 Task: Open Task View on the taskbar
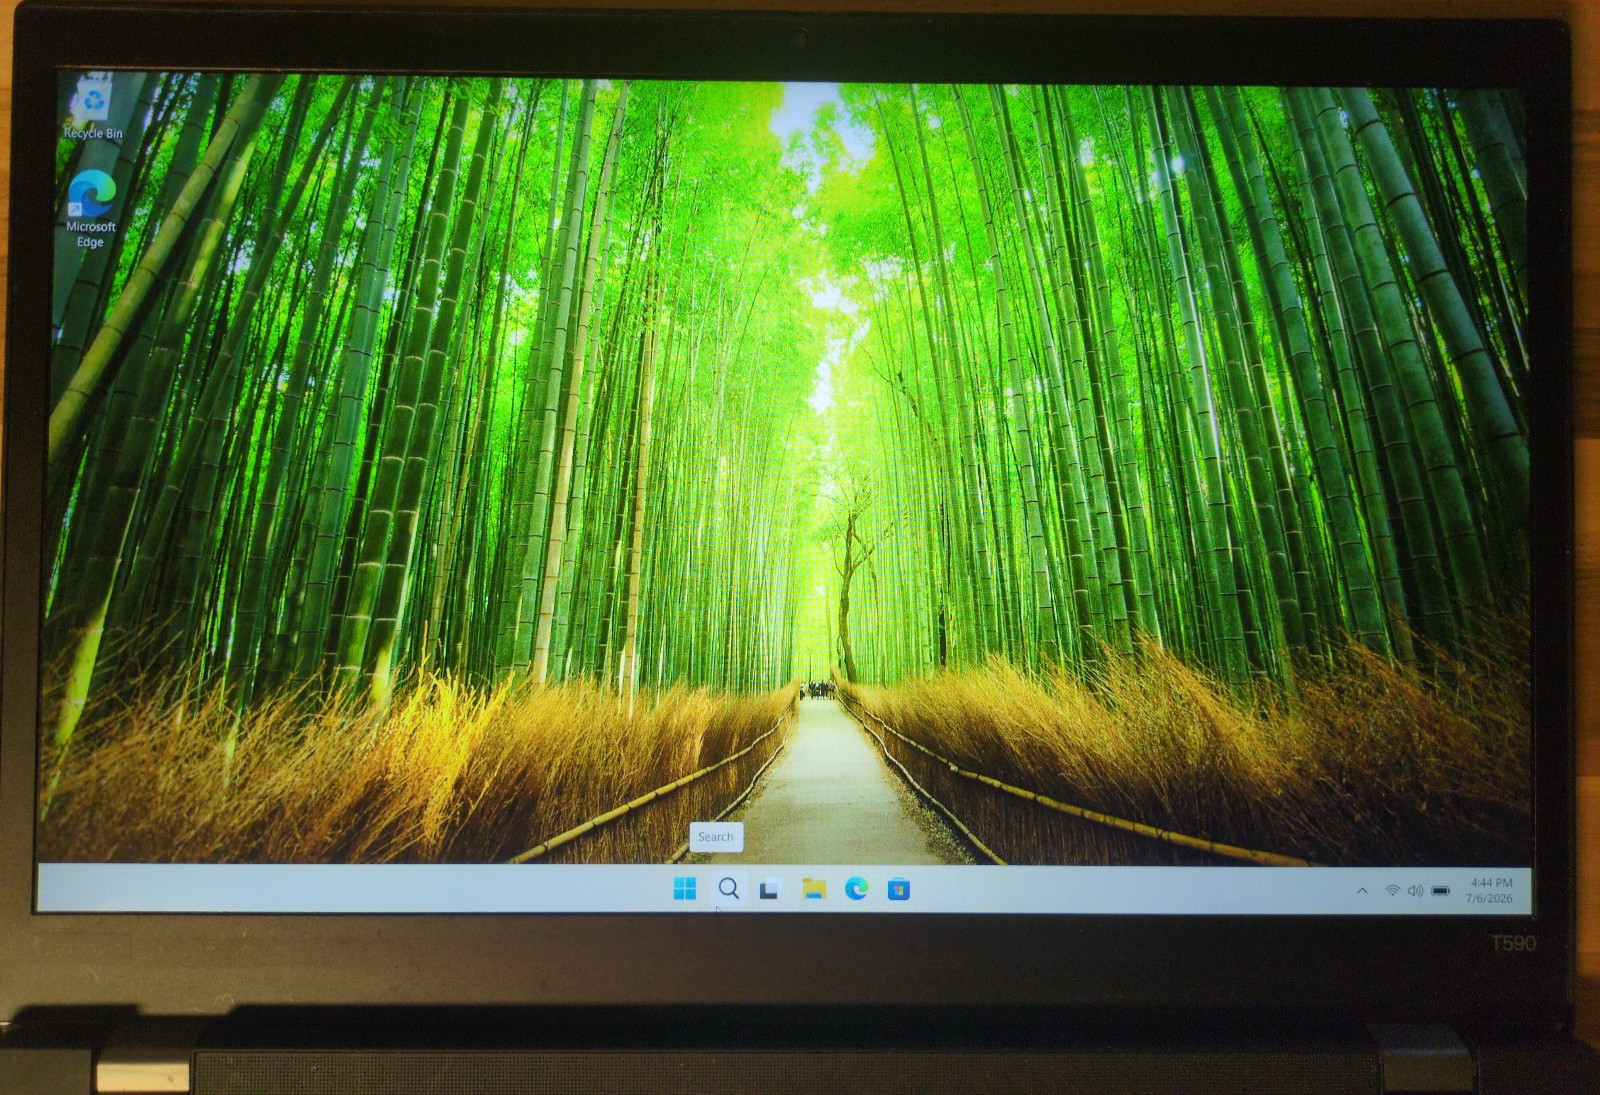coord(770,889)
